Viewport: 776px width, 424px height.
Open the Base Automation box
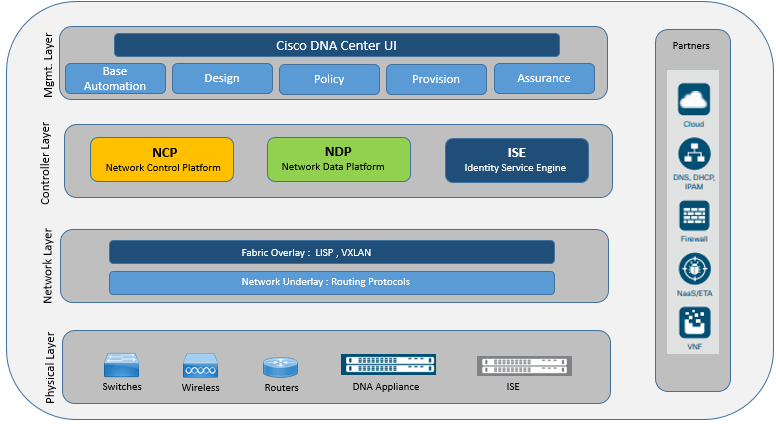pos(115,78)
